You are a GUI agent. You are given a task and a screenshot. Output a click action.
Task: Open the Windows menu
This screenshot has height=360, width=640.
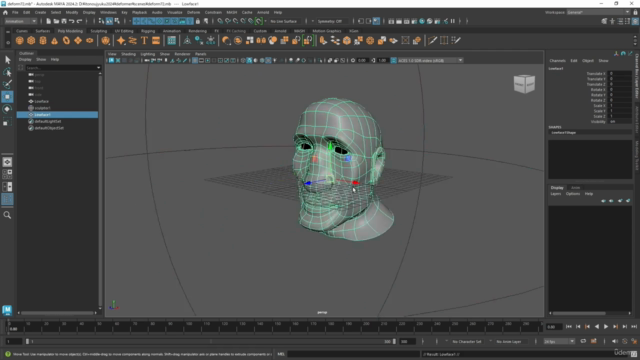coord(108,13)
